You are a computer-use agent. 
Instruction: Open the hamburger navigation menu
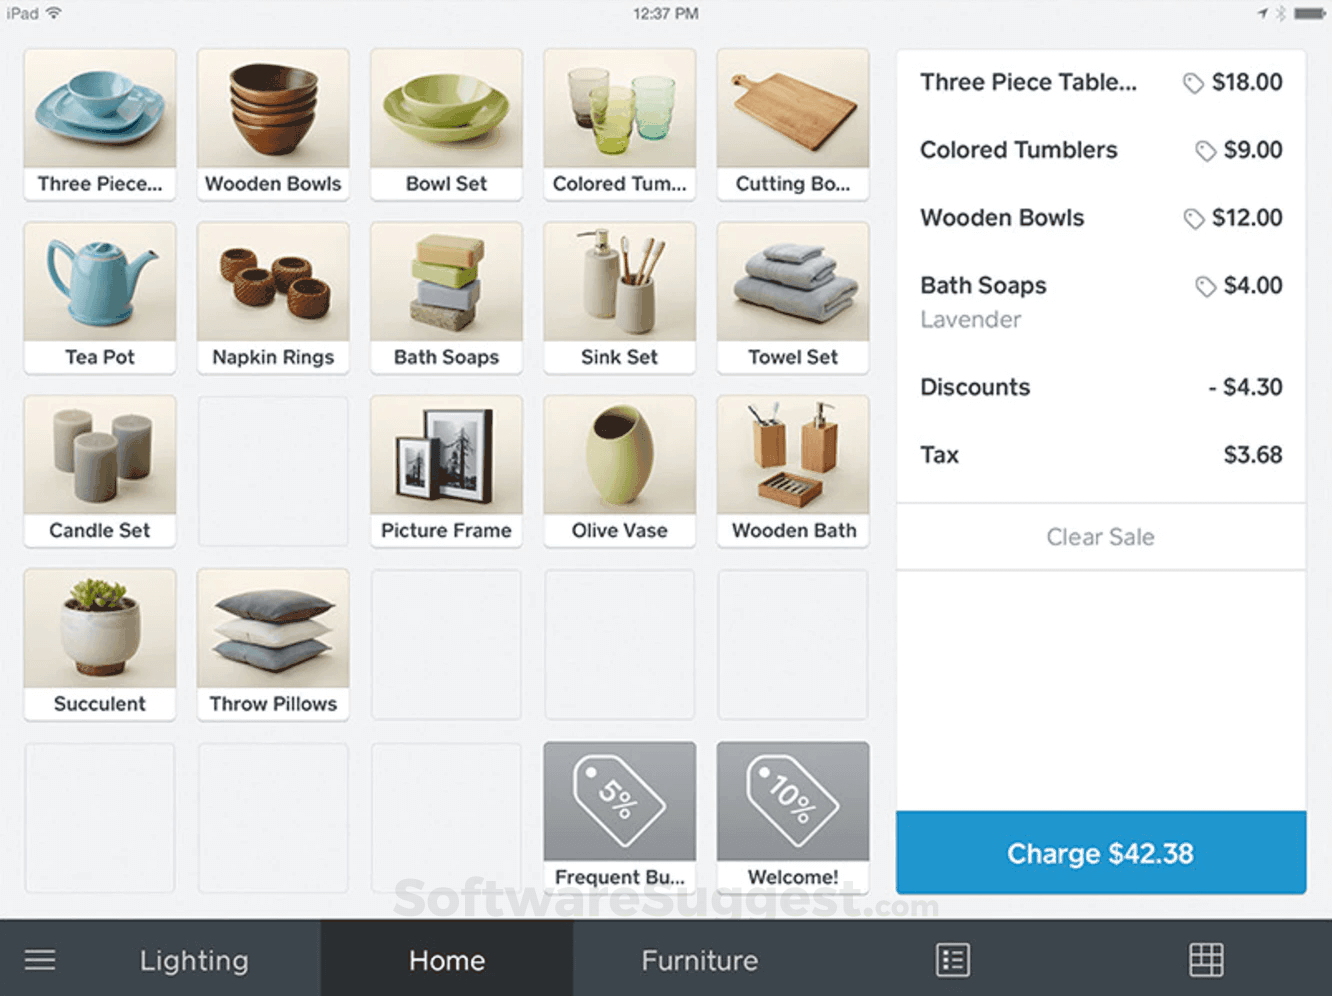coord(40,959)
